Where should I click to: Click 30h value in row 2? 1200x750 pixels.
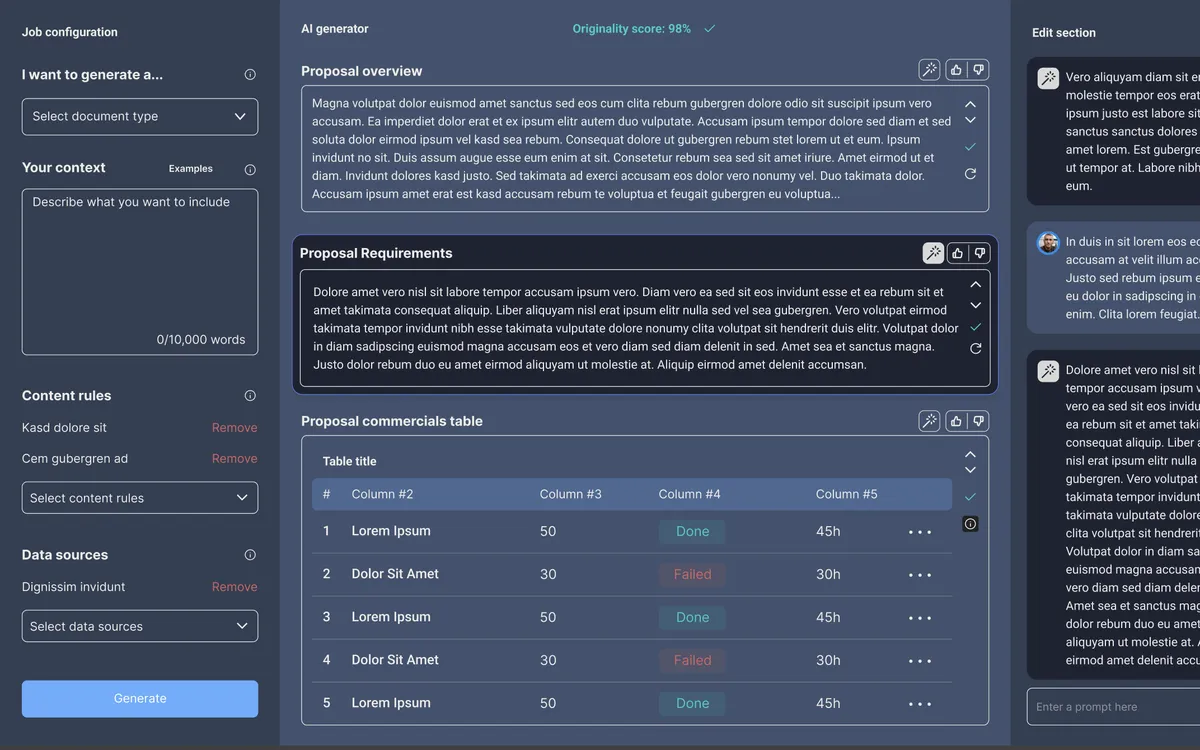(x=828, y=574)
